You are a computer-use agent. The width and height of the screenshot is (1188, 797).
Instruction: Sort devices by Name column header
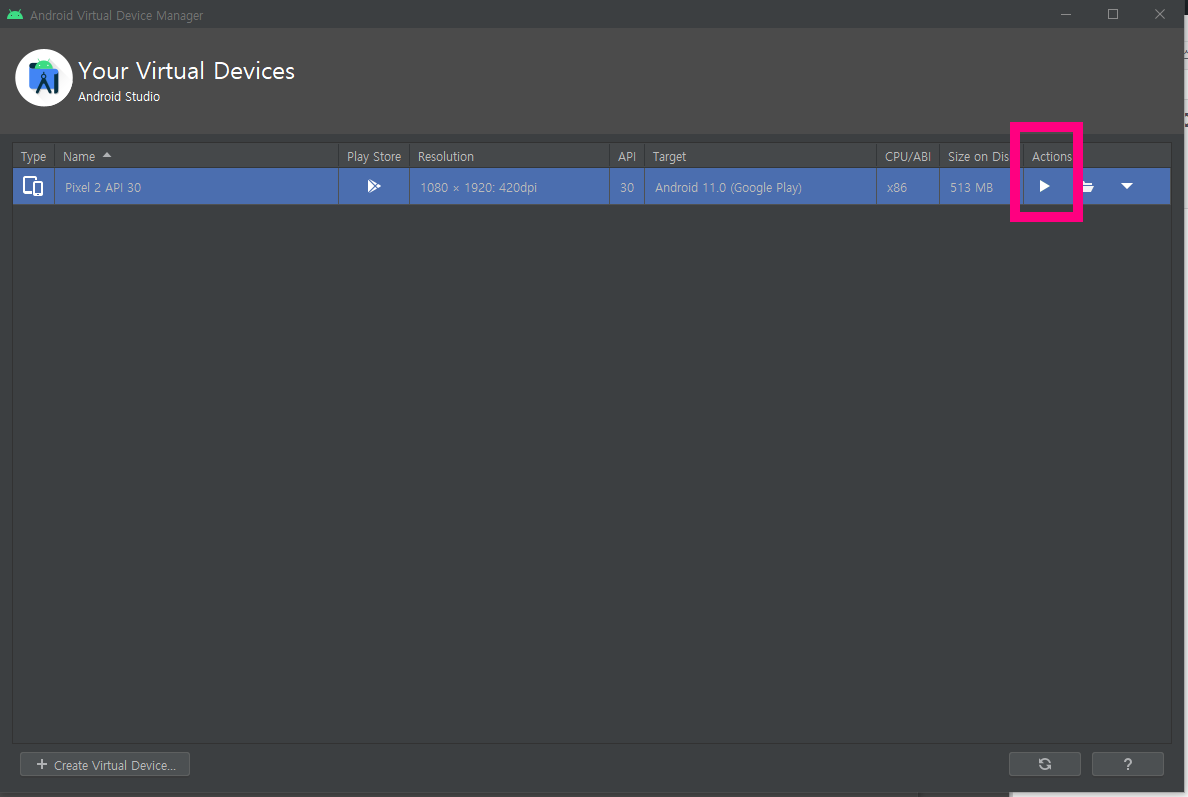pos(196,156)
